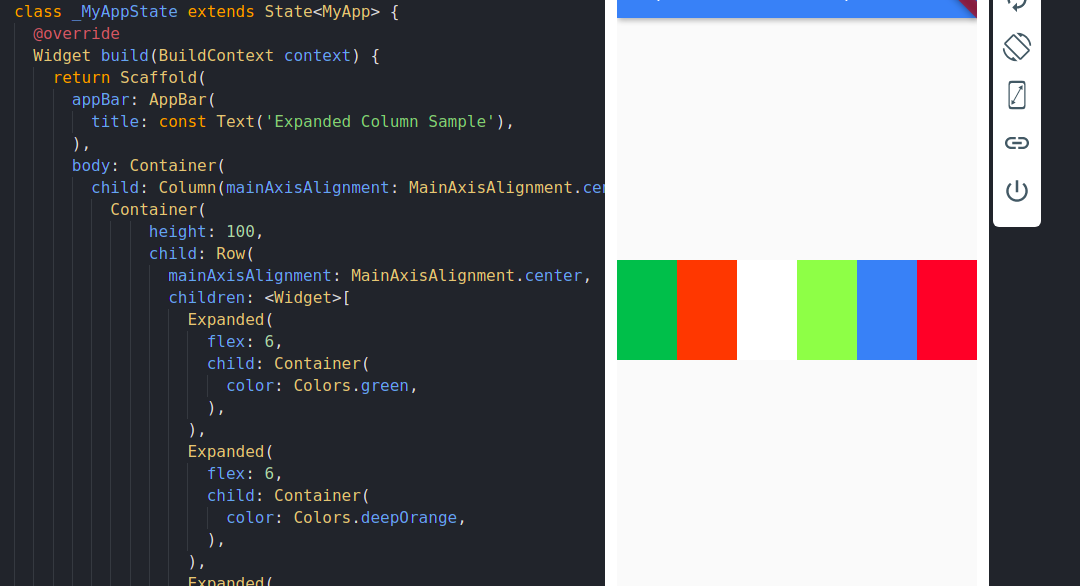Click the '_MyAppState' class name
Image resolution: width=1080 pixels, height=586 pixels.
coord(125,12)
